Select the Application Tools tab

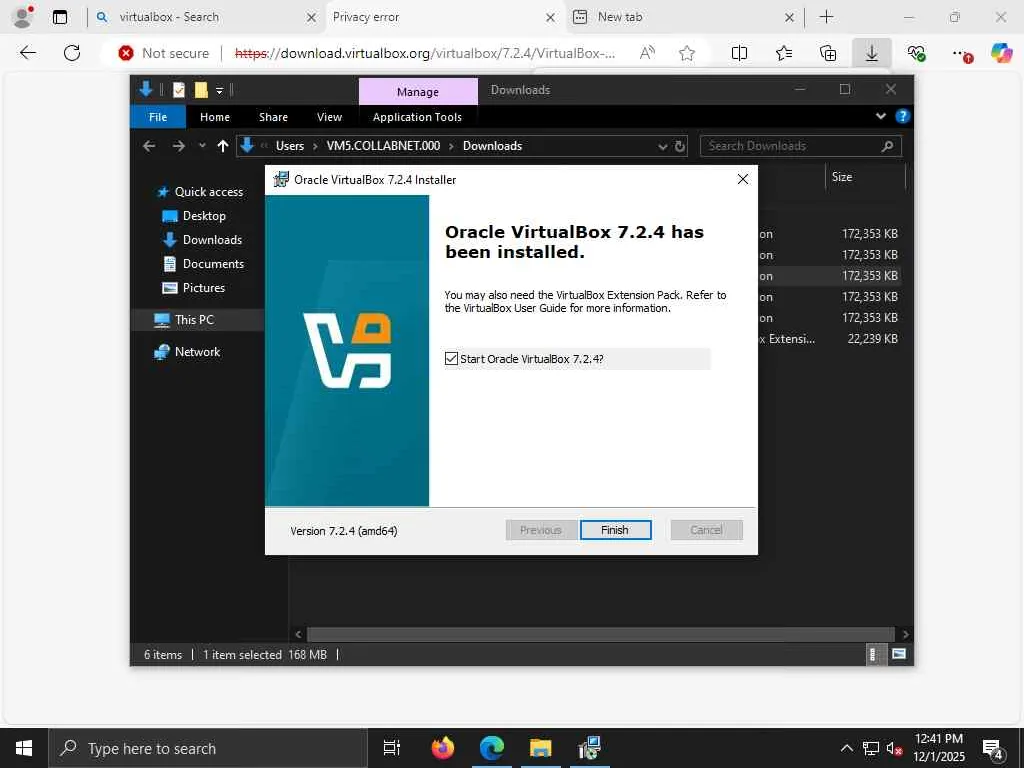click(417, 117)
